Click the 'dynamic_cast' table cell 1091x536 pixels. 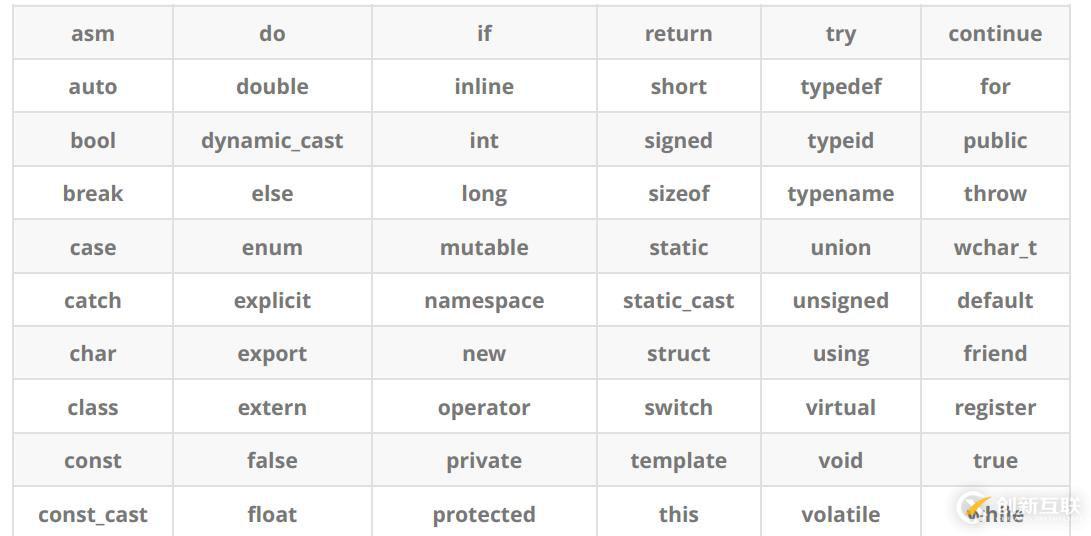tap(272, 141)
